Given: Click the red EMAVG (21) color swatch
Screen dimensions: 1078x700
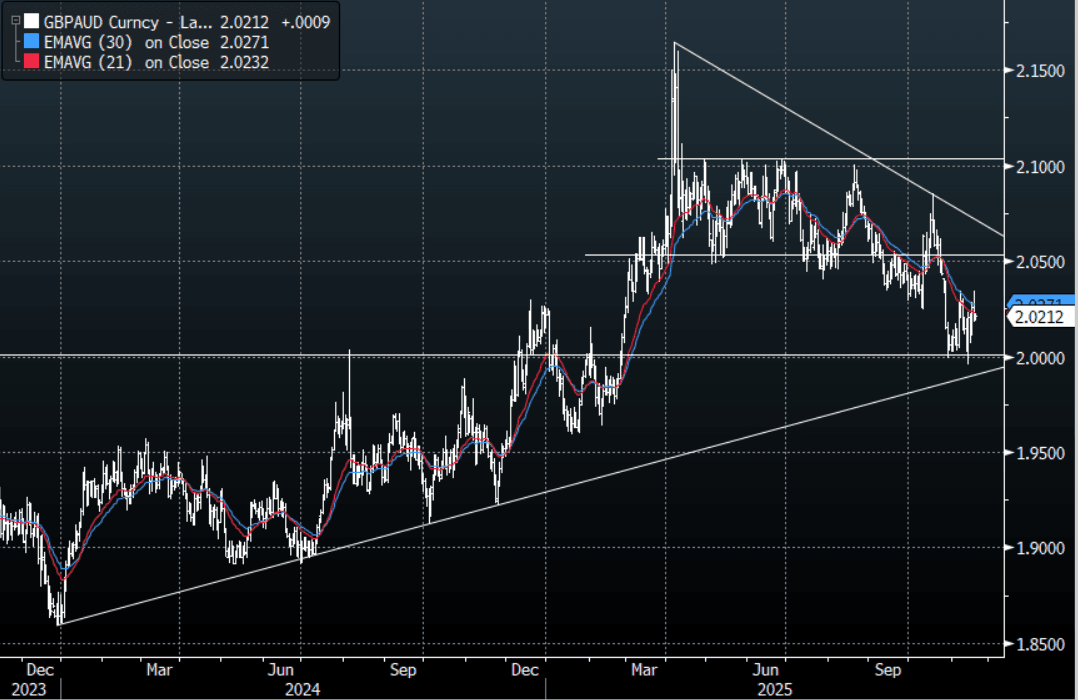Looking at the screenshot, I should pos(32,62).
